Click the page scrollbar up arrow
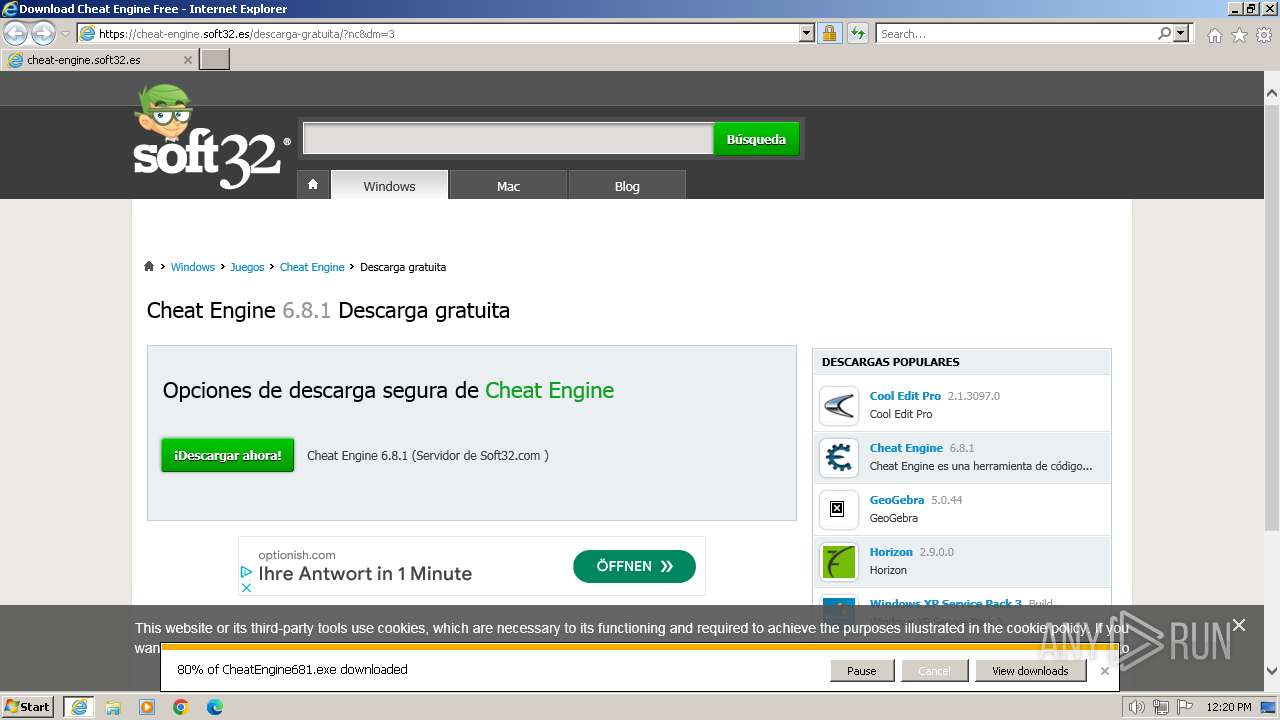The image size is (1280, 720). pyautogui.click(x=1271, y=94)
